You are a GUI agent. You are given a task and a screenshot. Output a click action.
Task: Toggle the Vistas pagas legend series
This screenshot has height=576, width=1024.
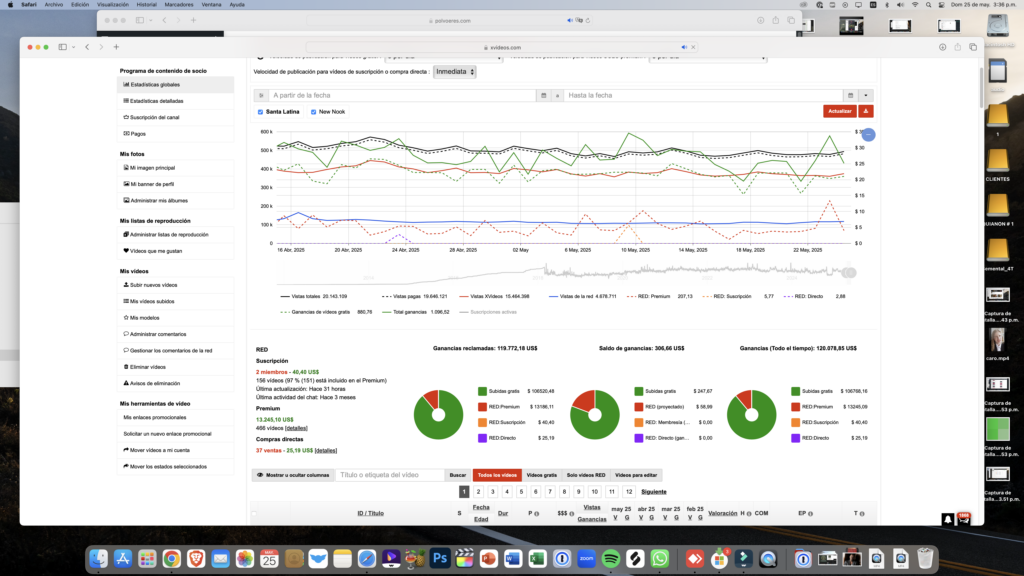pos(414,296)
